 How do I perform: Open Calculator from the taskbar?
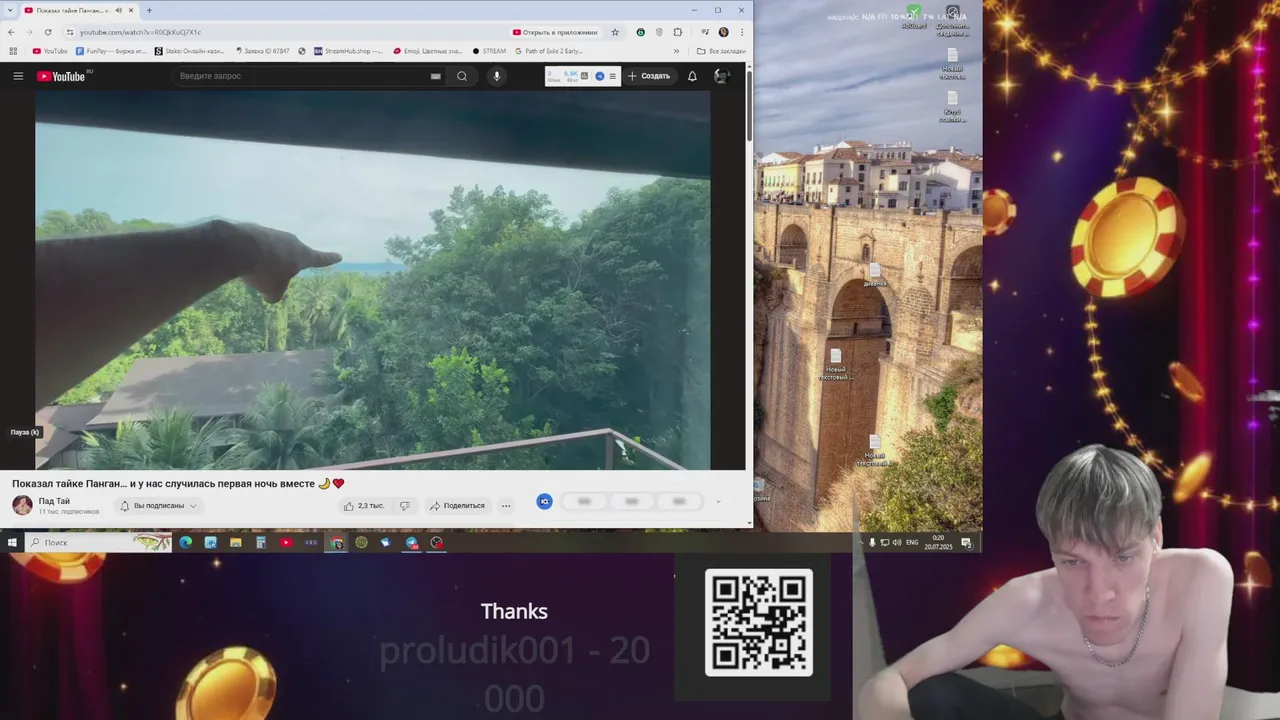[260, 542]
